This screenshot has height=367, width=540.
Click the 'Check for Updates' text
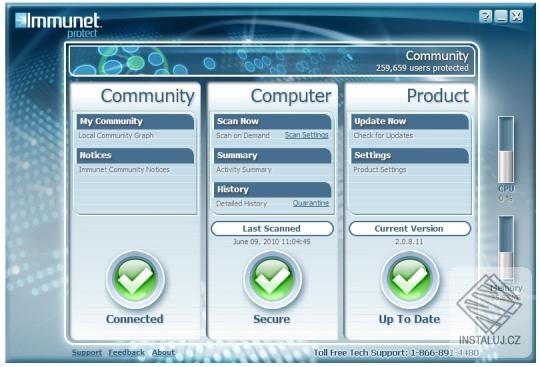point(383,135)
